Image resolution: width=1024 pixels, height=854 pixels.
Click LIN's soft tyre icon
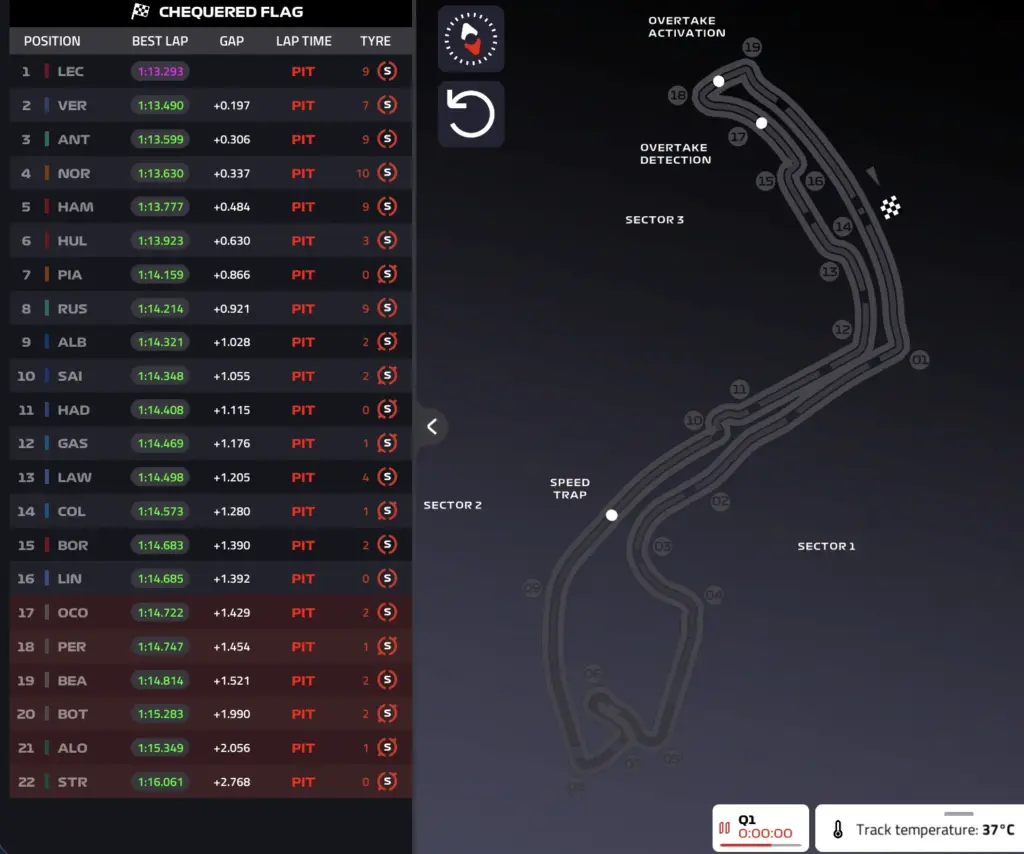coord(387,578)
